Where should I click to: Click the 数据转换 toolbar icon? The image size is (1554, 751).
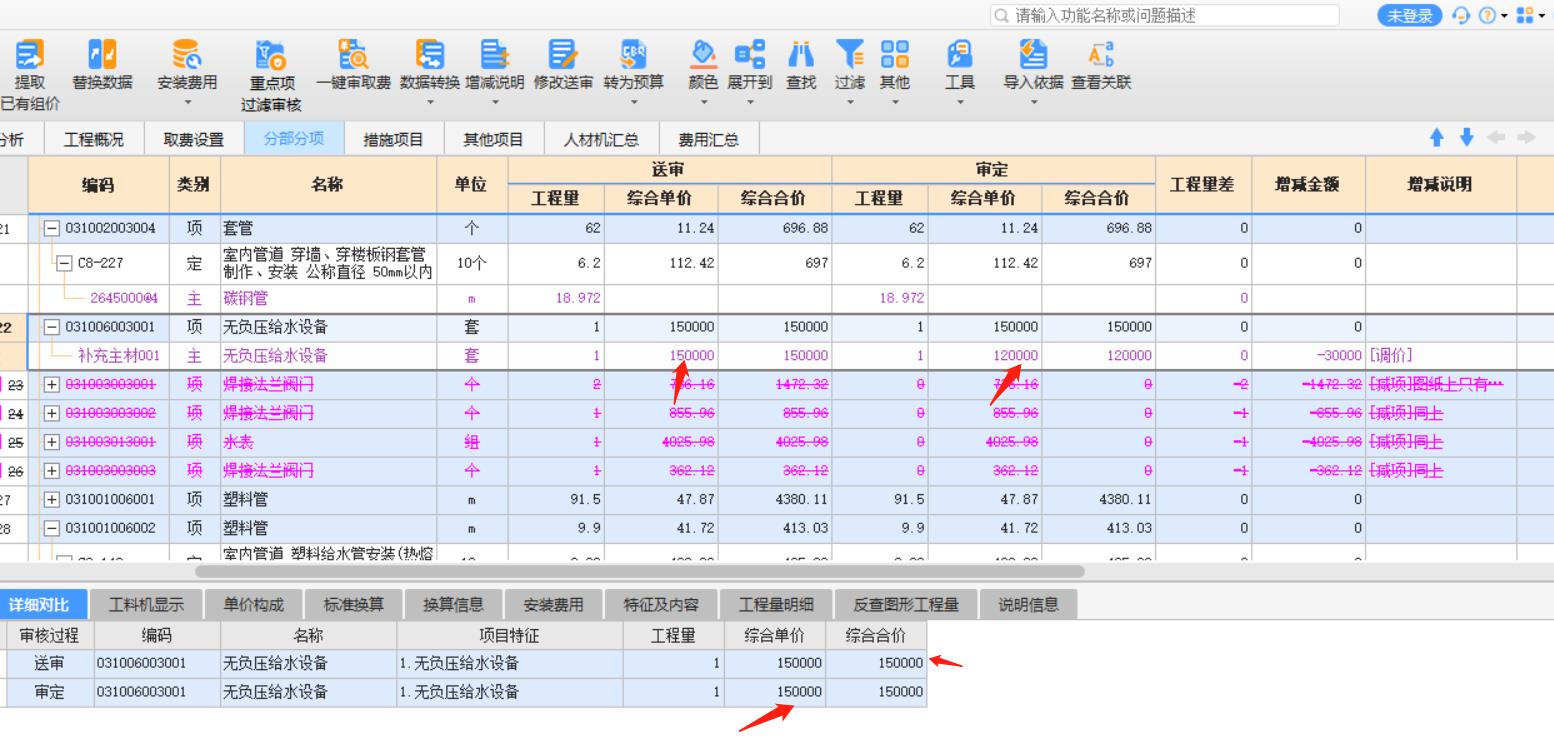(430, 54)
